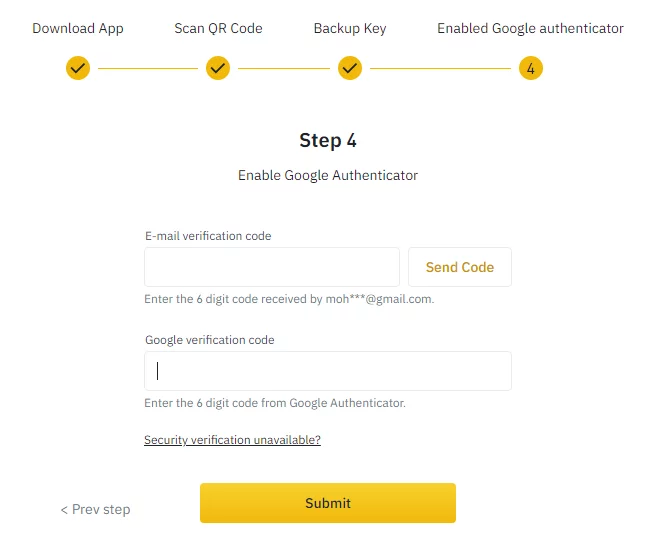Image resolution: width=655 pixels, height=543 pixels.
Task: Click the Step 4 heading
Action: [328, 140]
